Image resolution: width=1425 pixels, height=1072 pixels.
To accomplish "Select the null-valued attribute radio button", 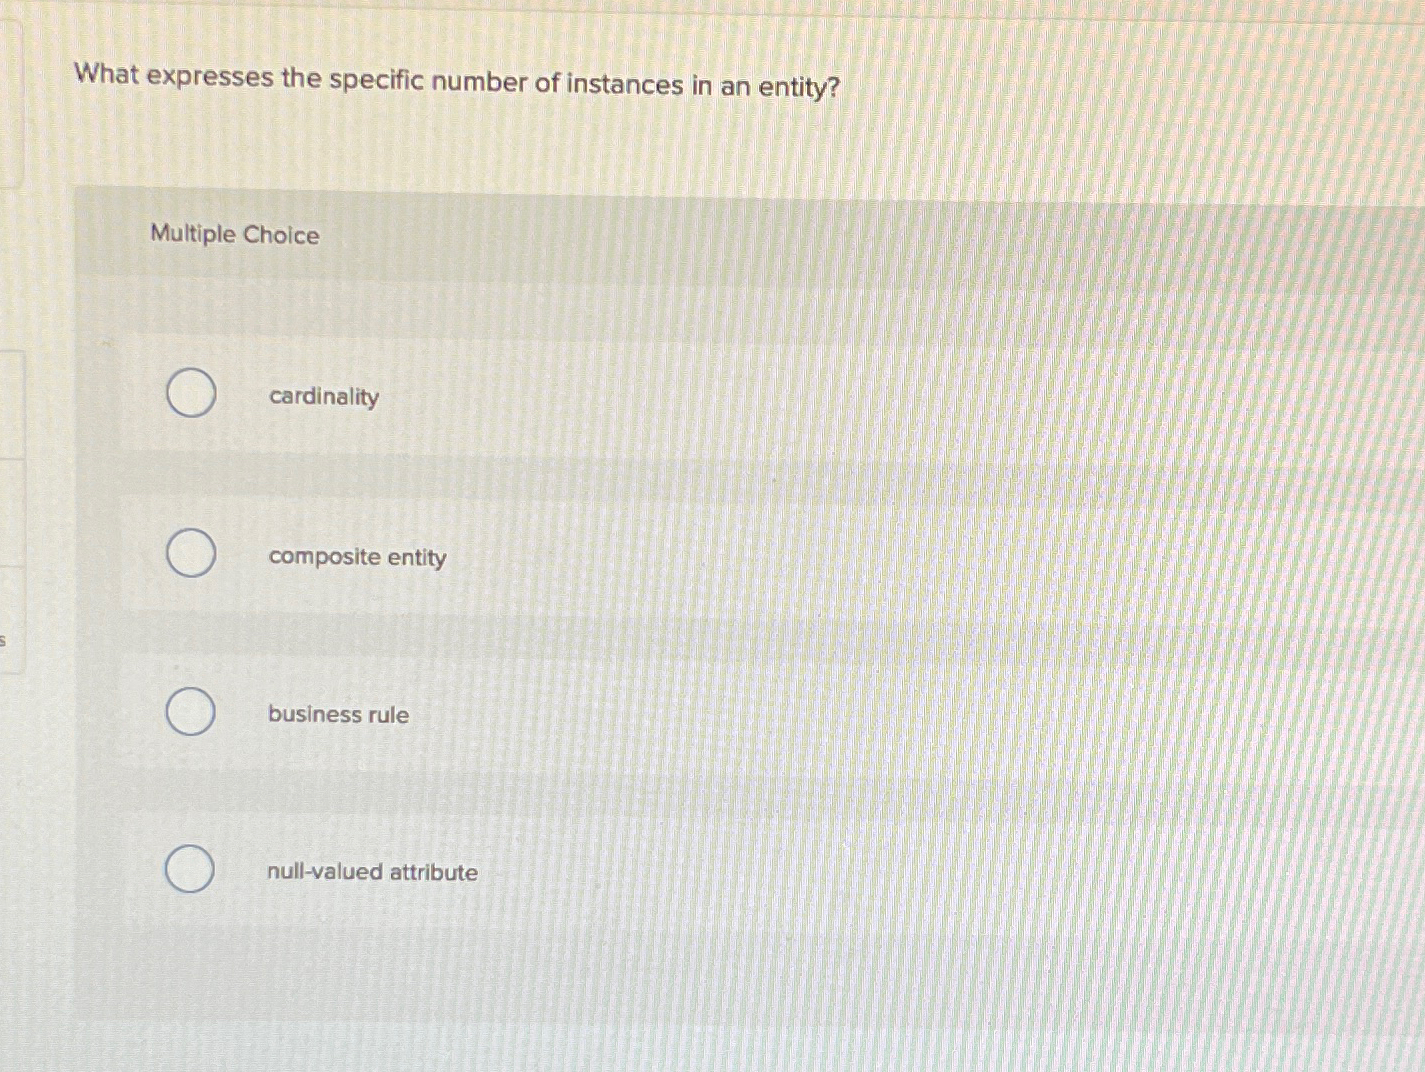I will point(189,869).
